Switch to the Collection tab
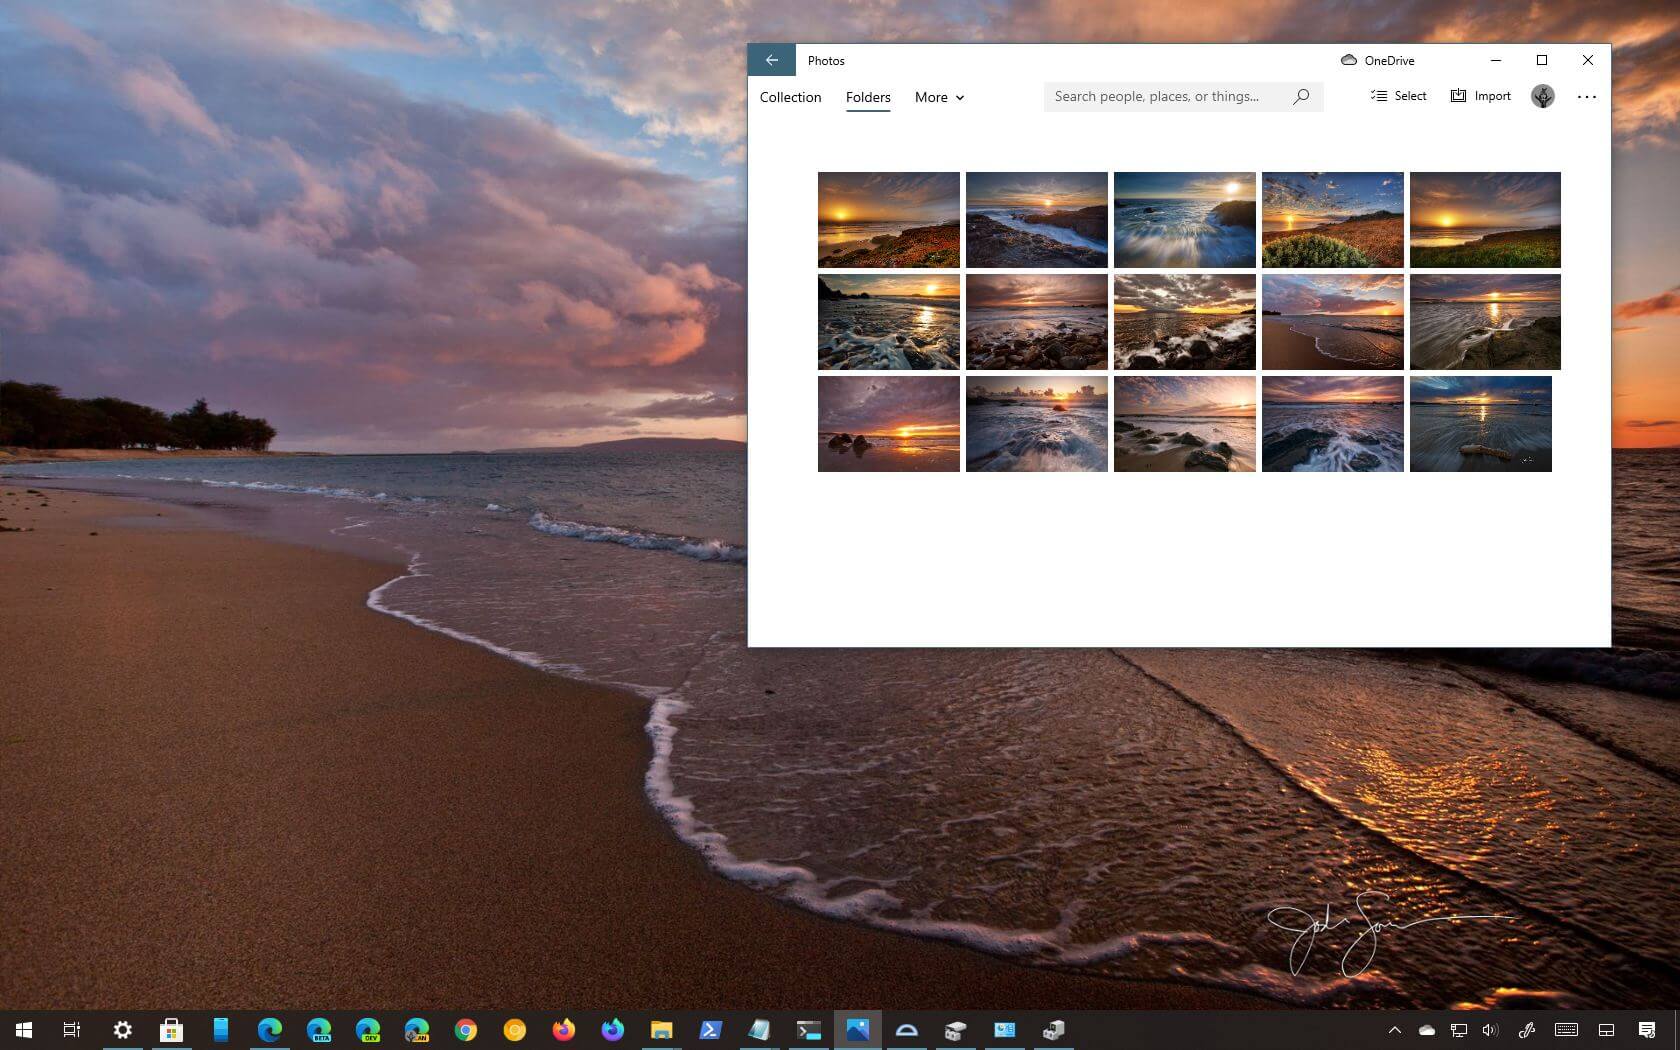The width and height of the screenshot is (1680, 1050). (790, 97)
